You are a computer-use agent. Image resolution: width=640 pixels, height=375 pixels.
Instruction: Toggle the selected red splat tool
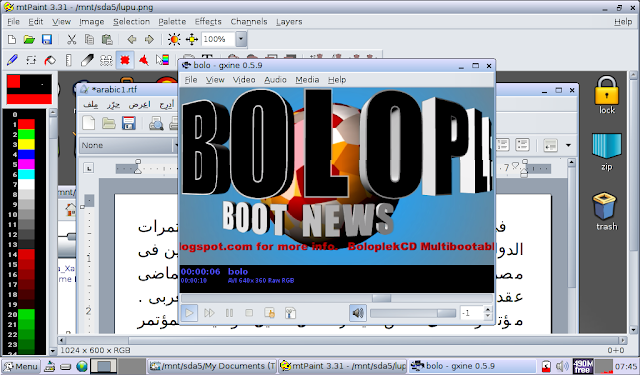tap(125, 60)
